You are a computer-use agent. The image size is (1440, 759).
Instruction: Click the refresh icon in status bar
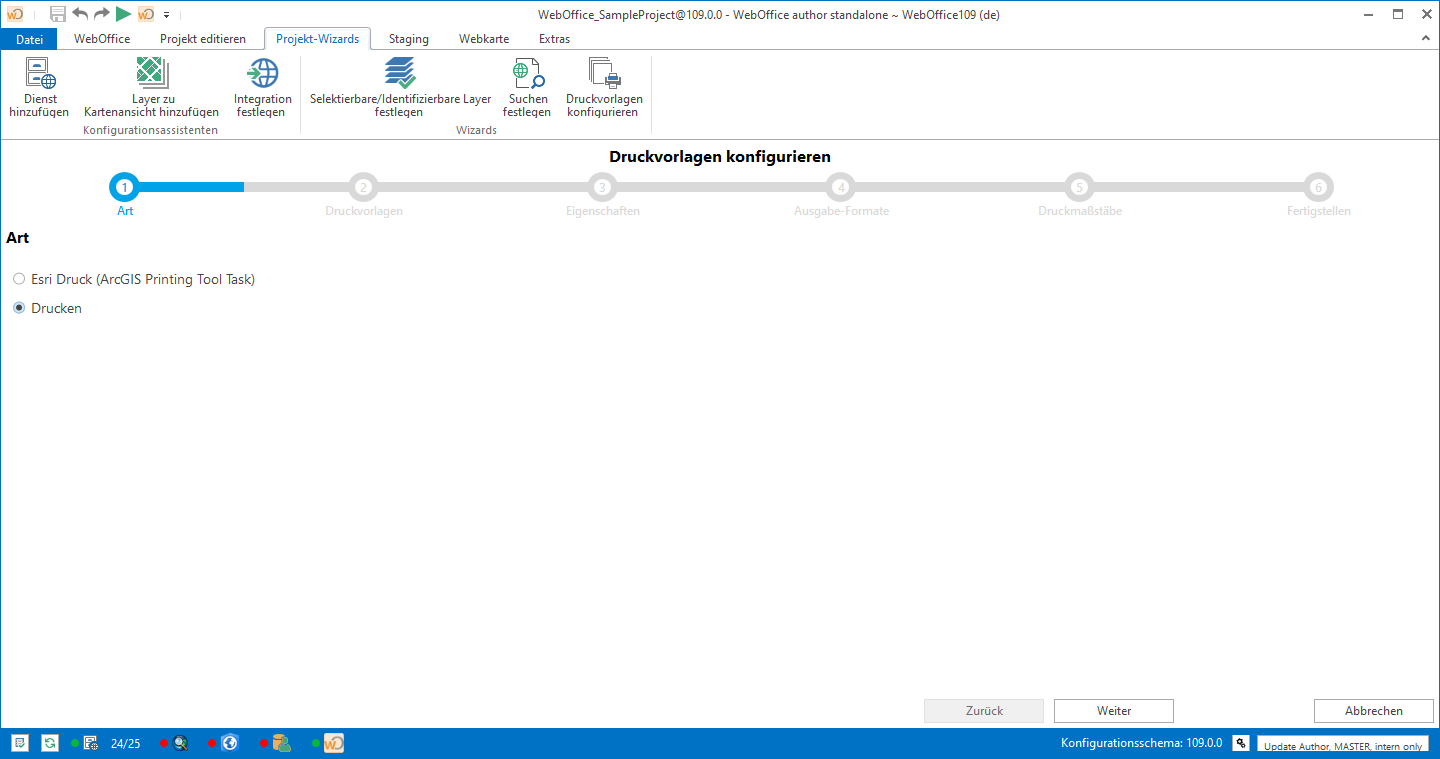point(49,743)
